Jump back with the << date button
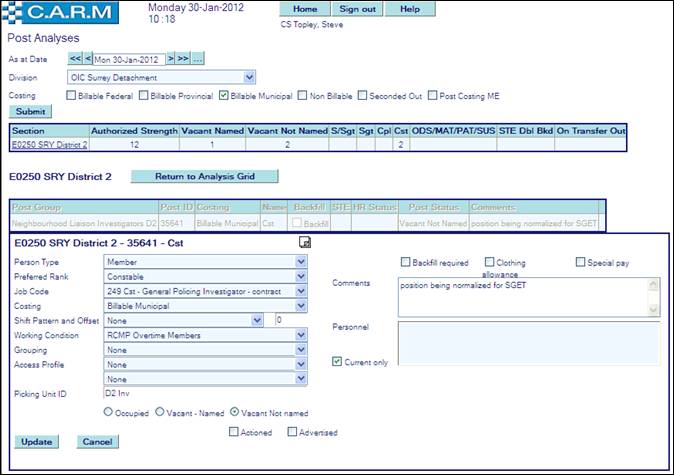 [x=75, y=59]
